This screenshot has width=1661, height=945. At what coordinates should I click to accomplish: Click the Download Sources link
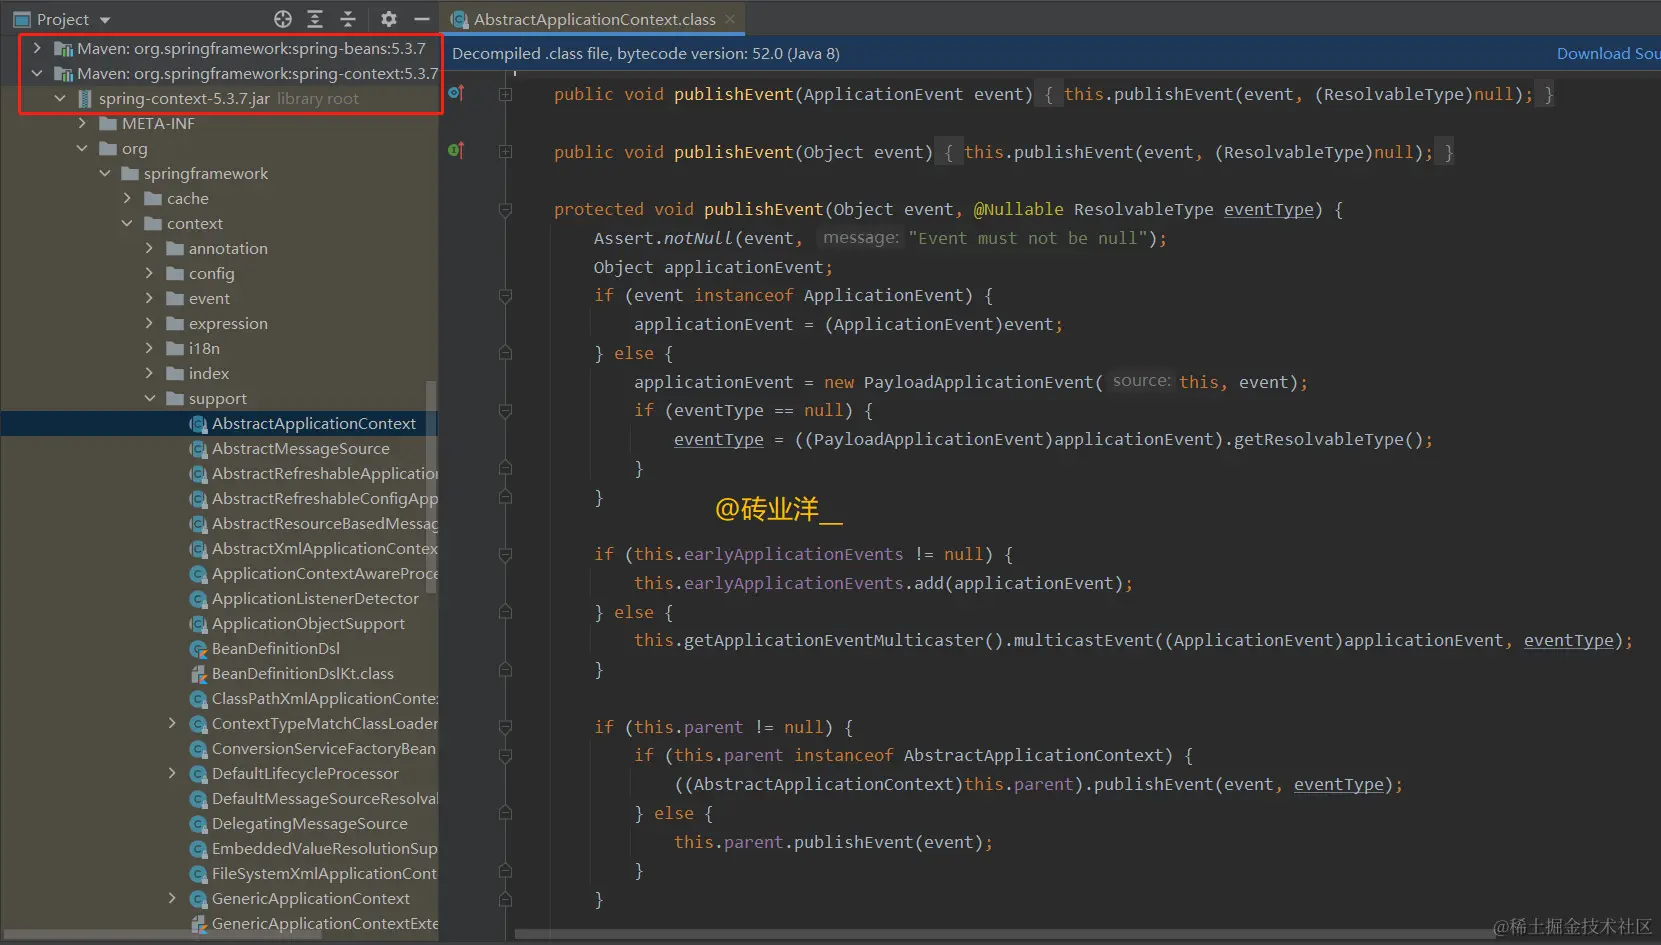(1608, 54)
